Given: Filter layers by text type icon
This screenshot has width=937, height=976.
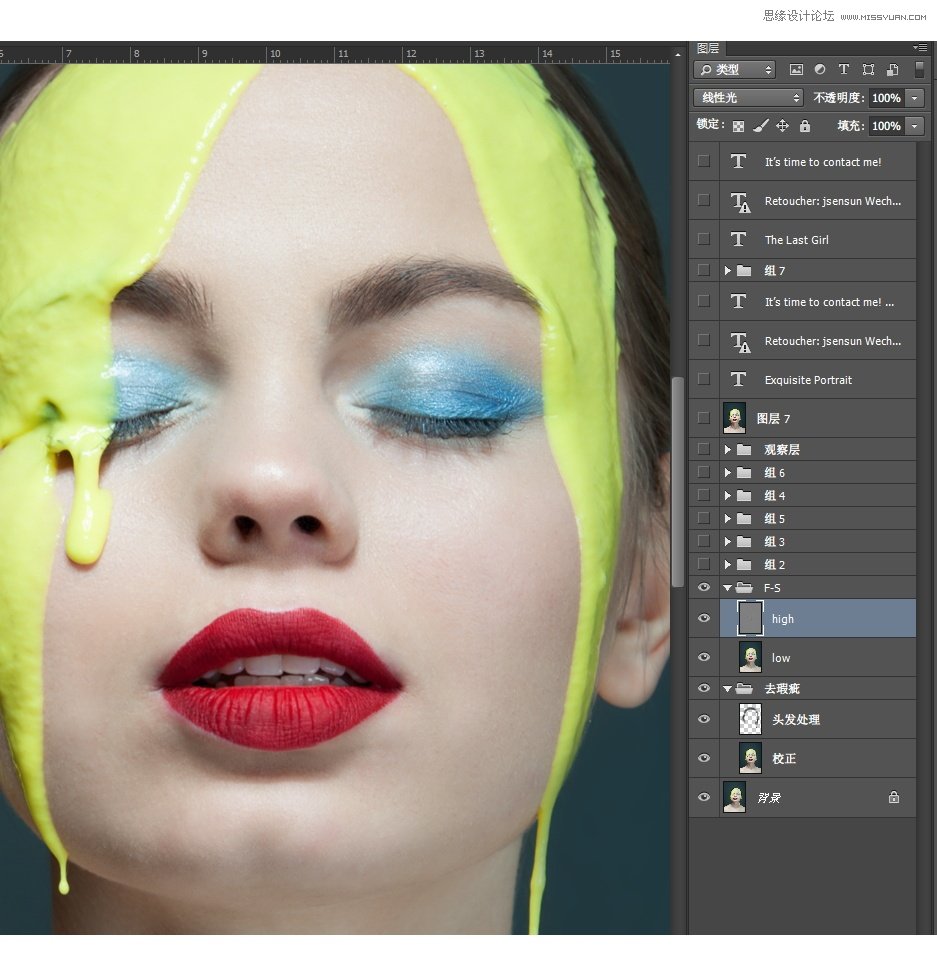Looking at the screenshot, I should point(843,70).
